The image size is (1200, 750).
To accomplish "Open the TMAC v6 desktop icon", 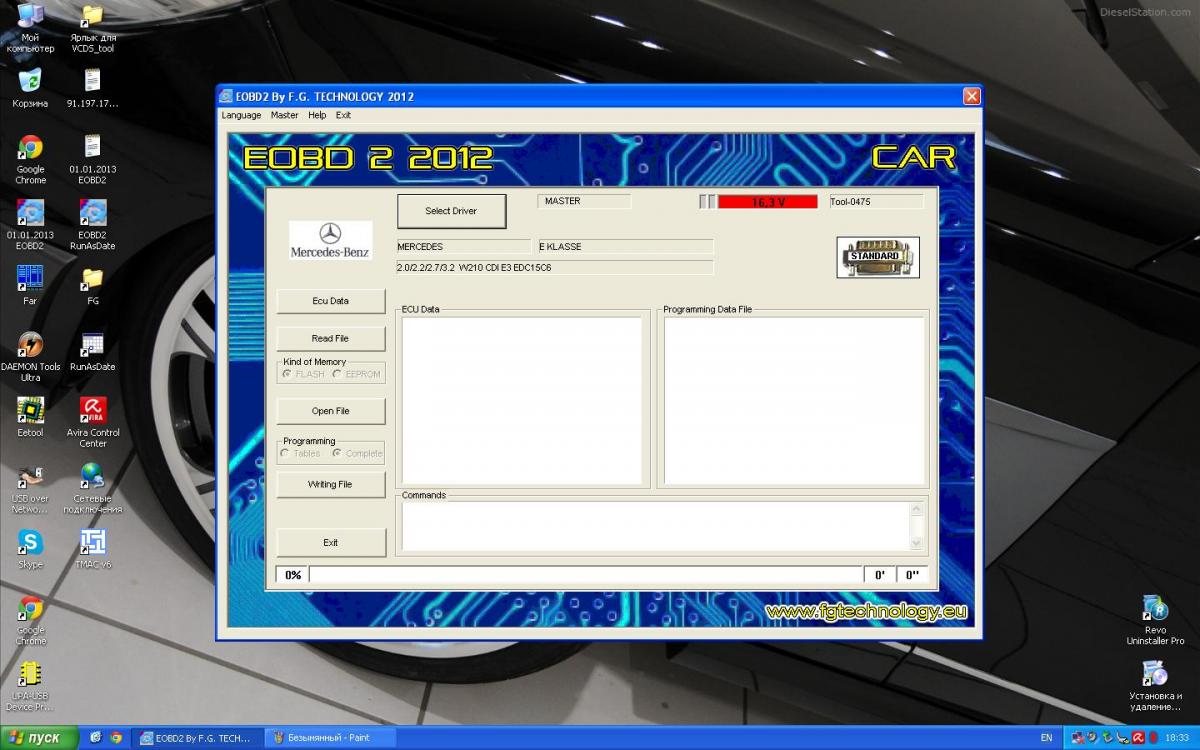I will (93, 543).
